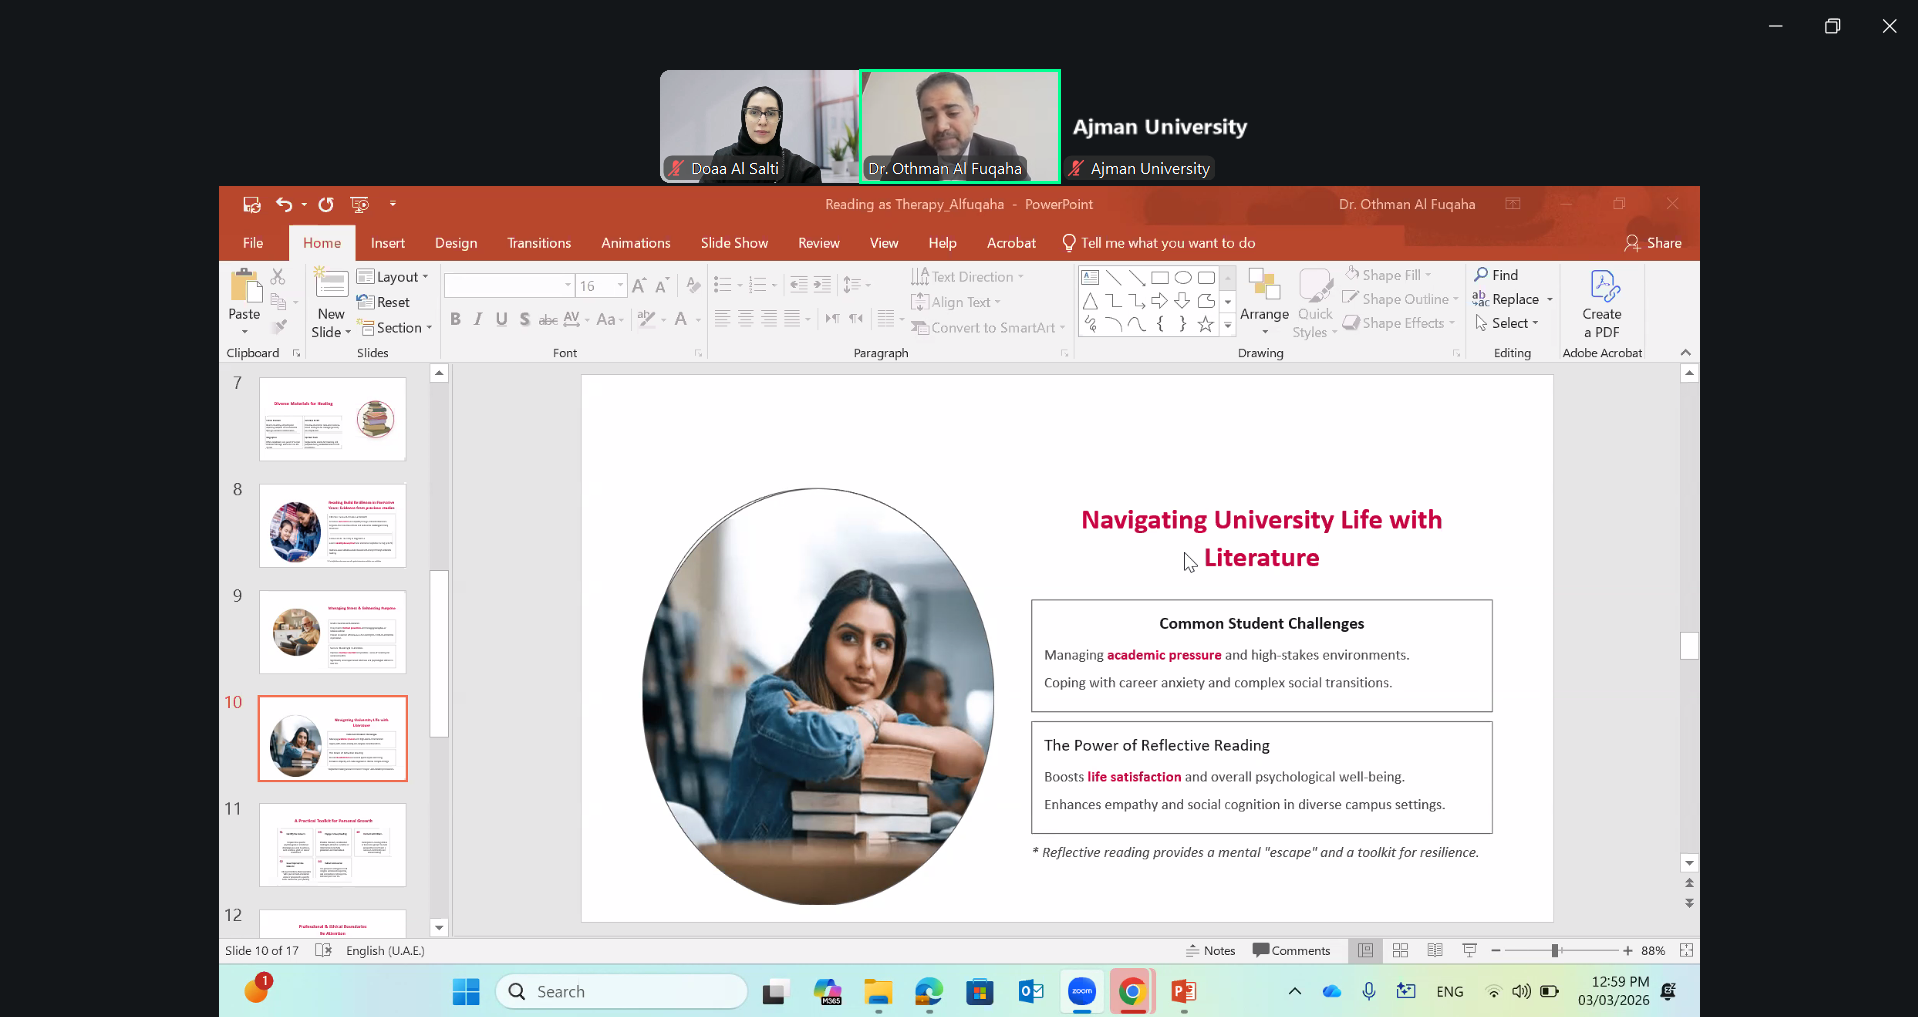Click PowerPoint icon in Windows taskbar
Image resolution: width=1918 pixels, height=1017 pixels.
tap(1184, 991)
